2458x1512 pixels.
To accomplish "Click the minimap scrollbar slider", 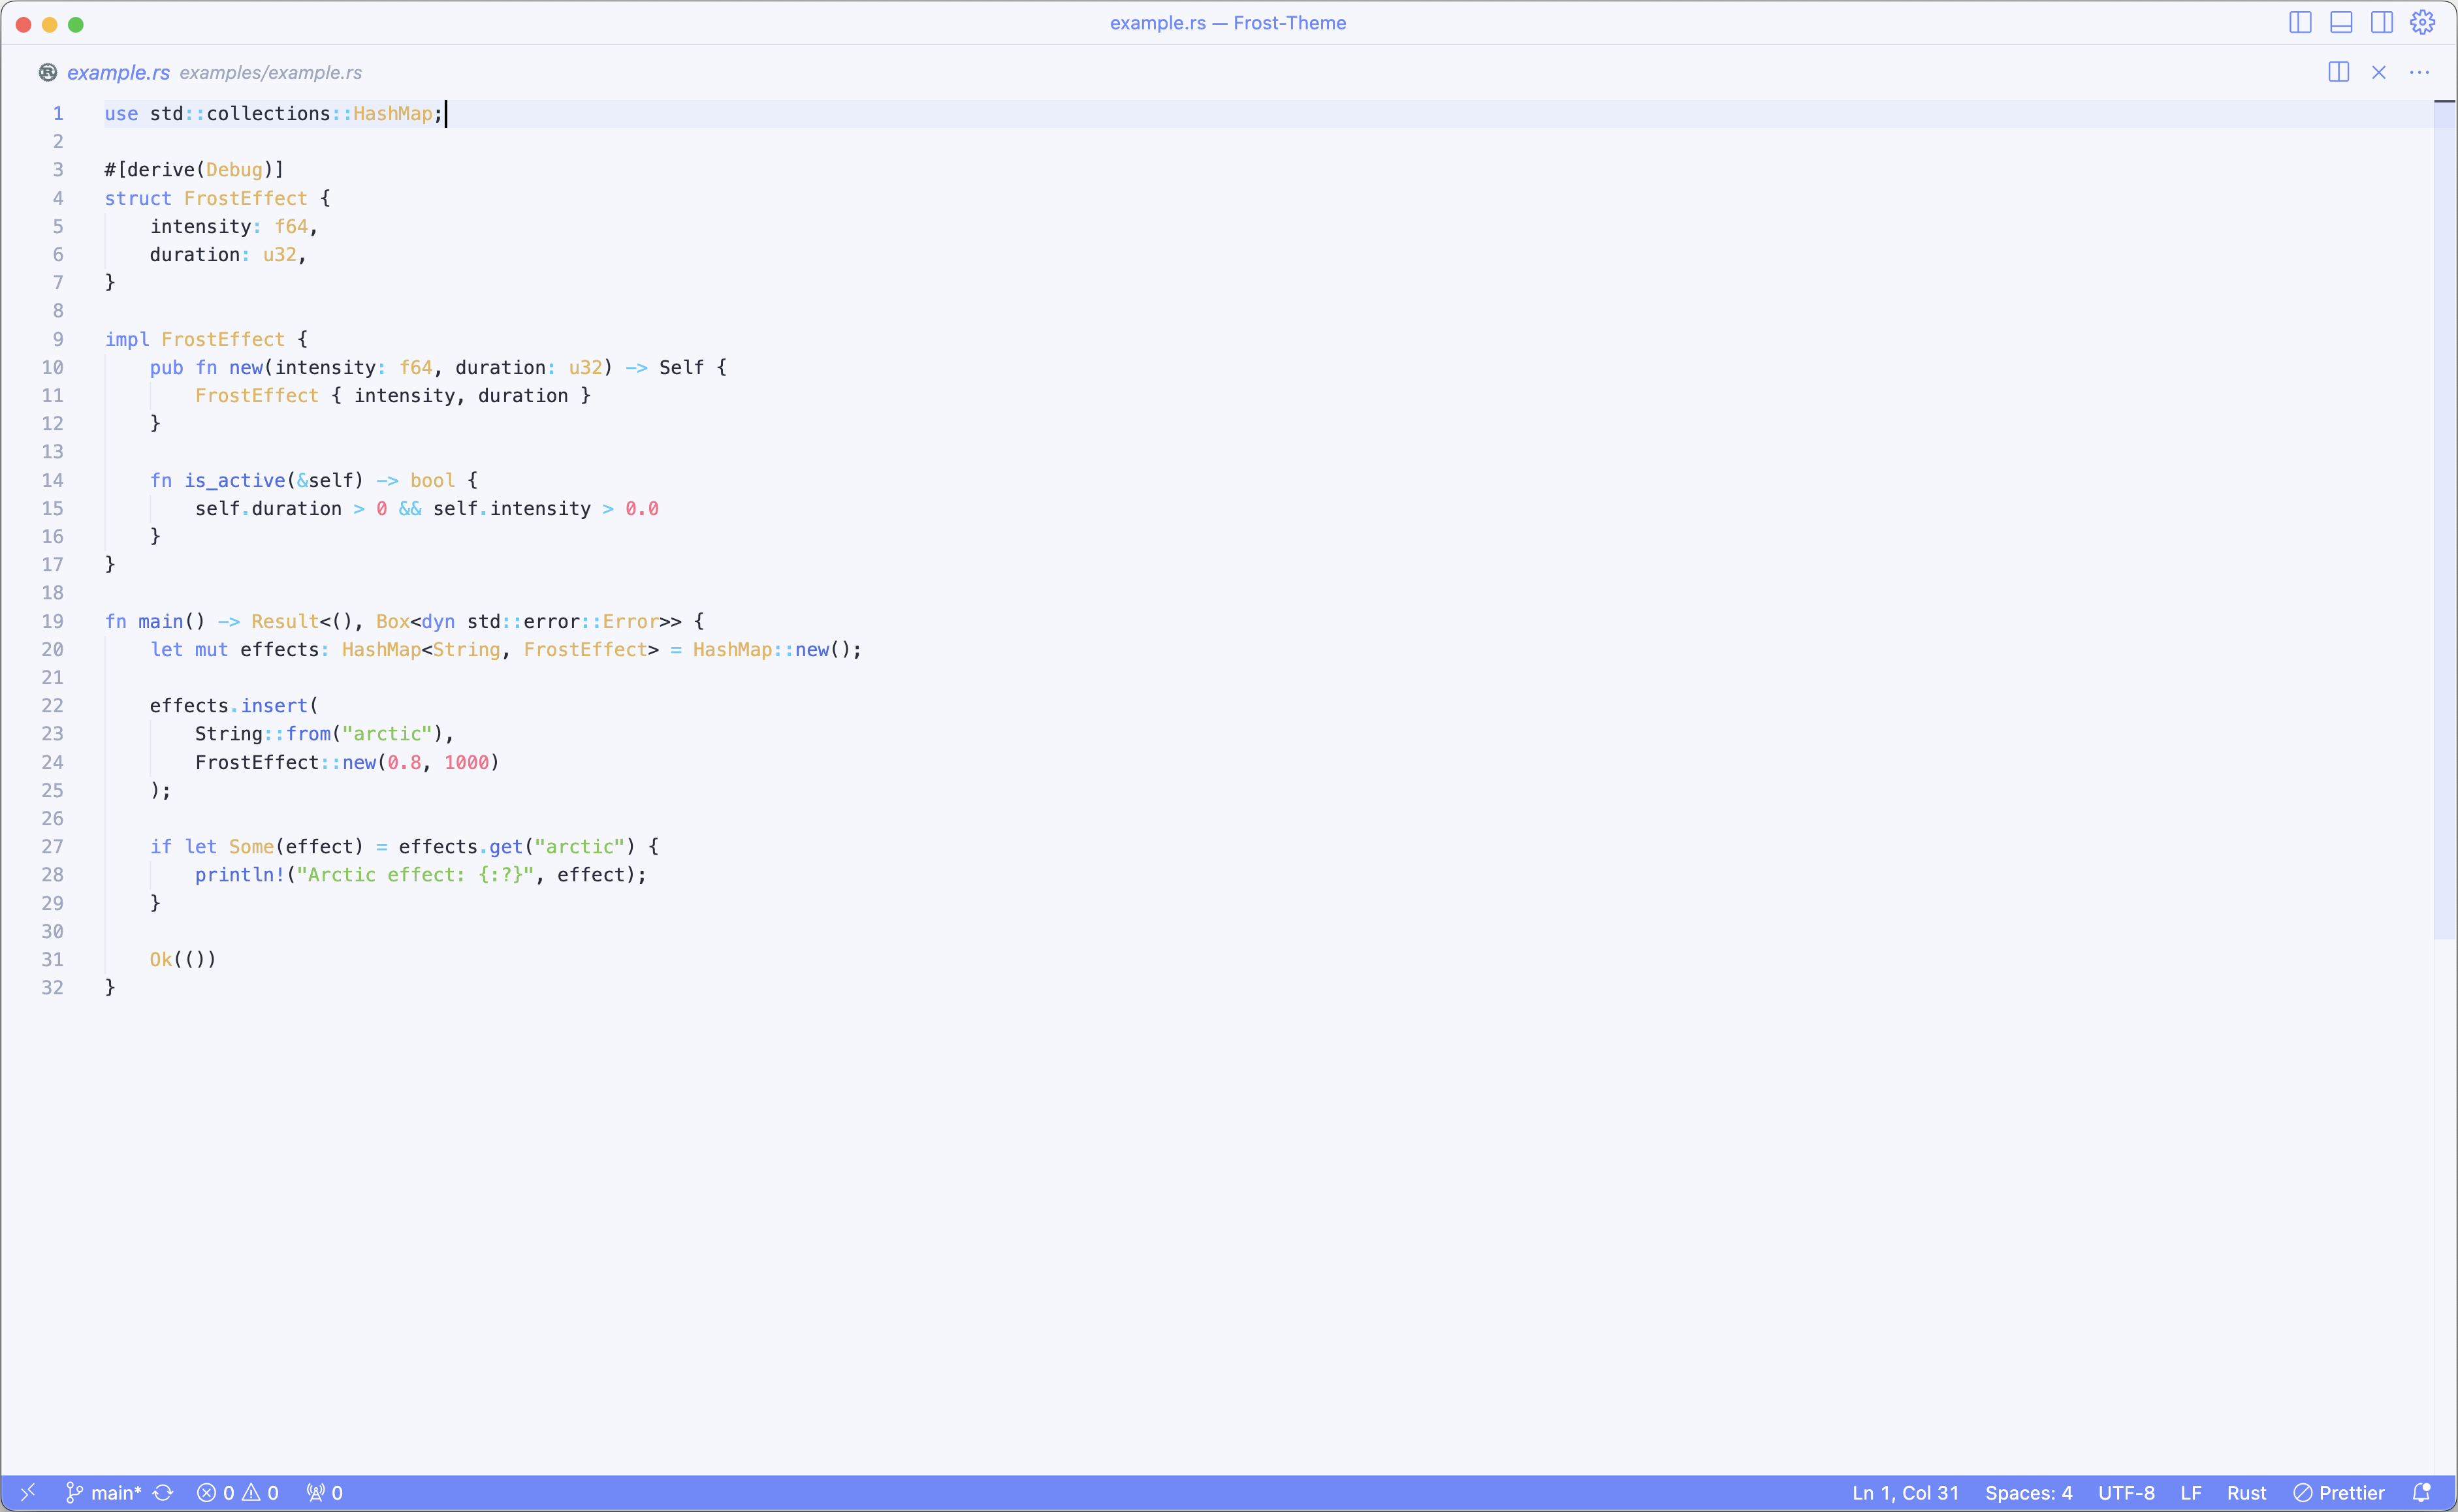I will pos(2444,520).
